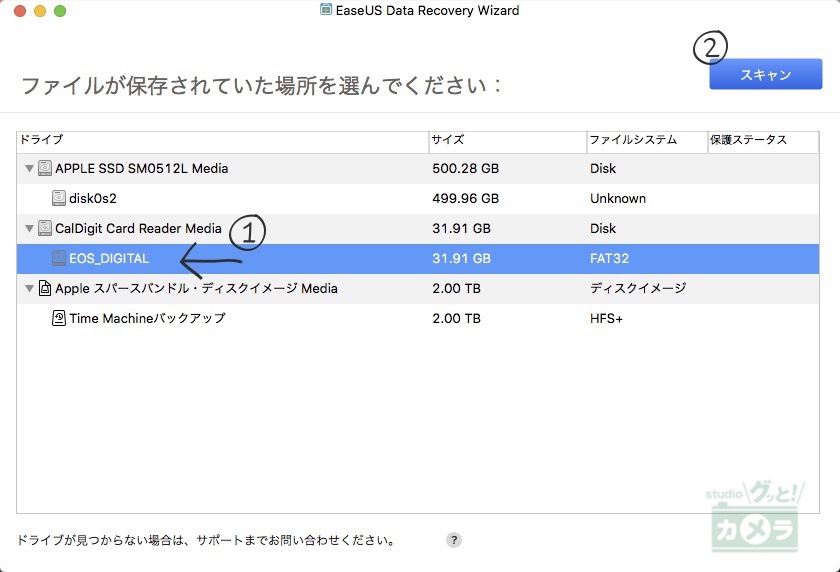Click the 500.28 GB size cell
The image size is (840, 572).
click(466, 169)
